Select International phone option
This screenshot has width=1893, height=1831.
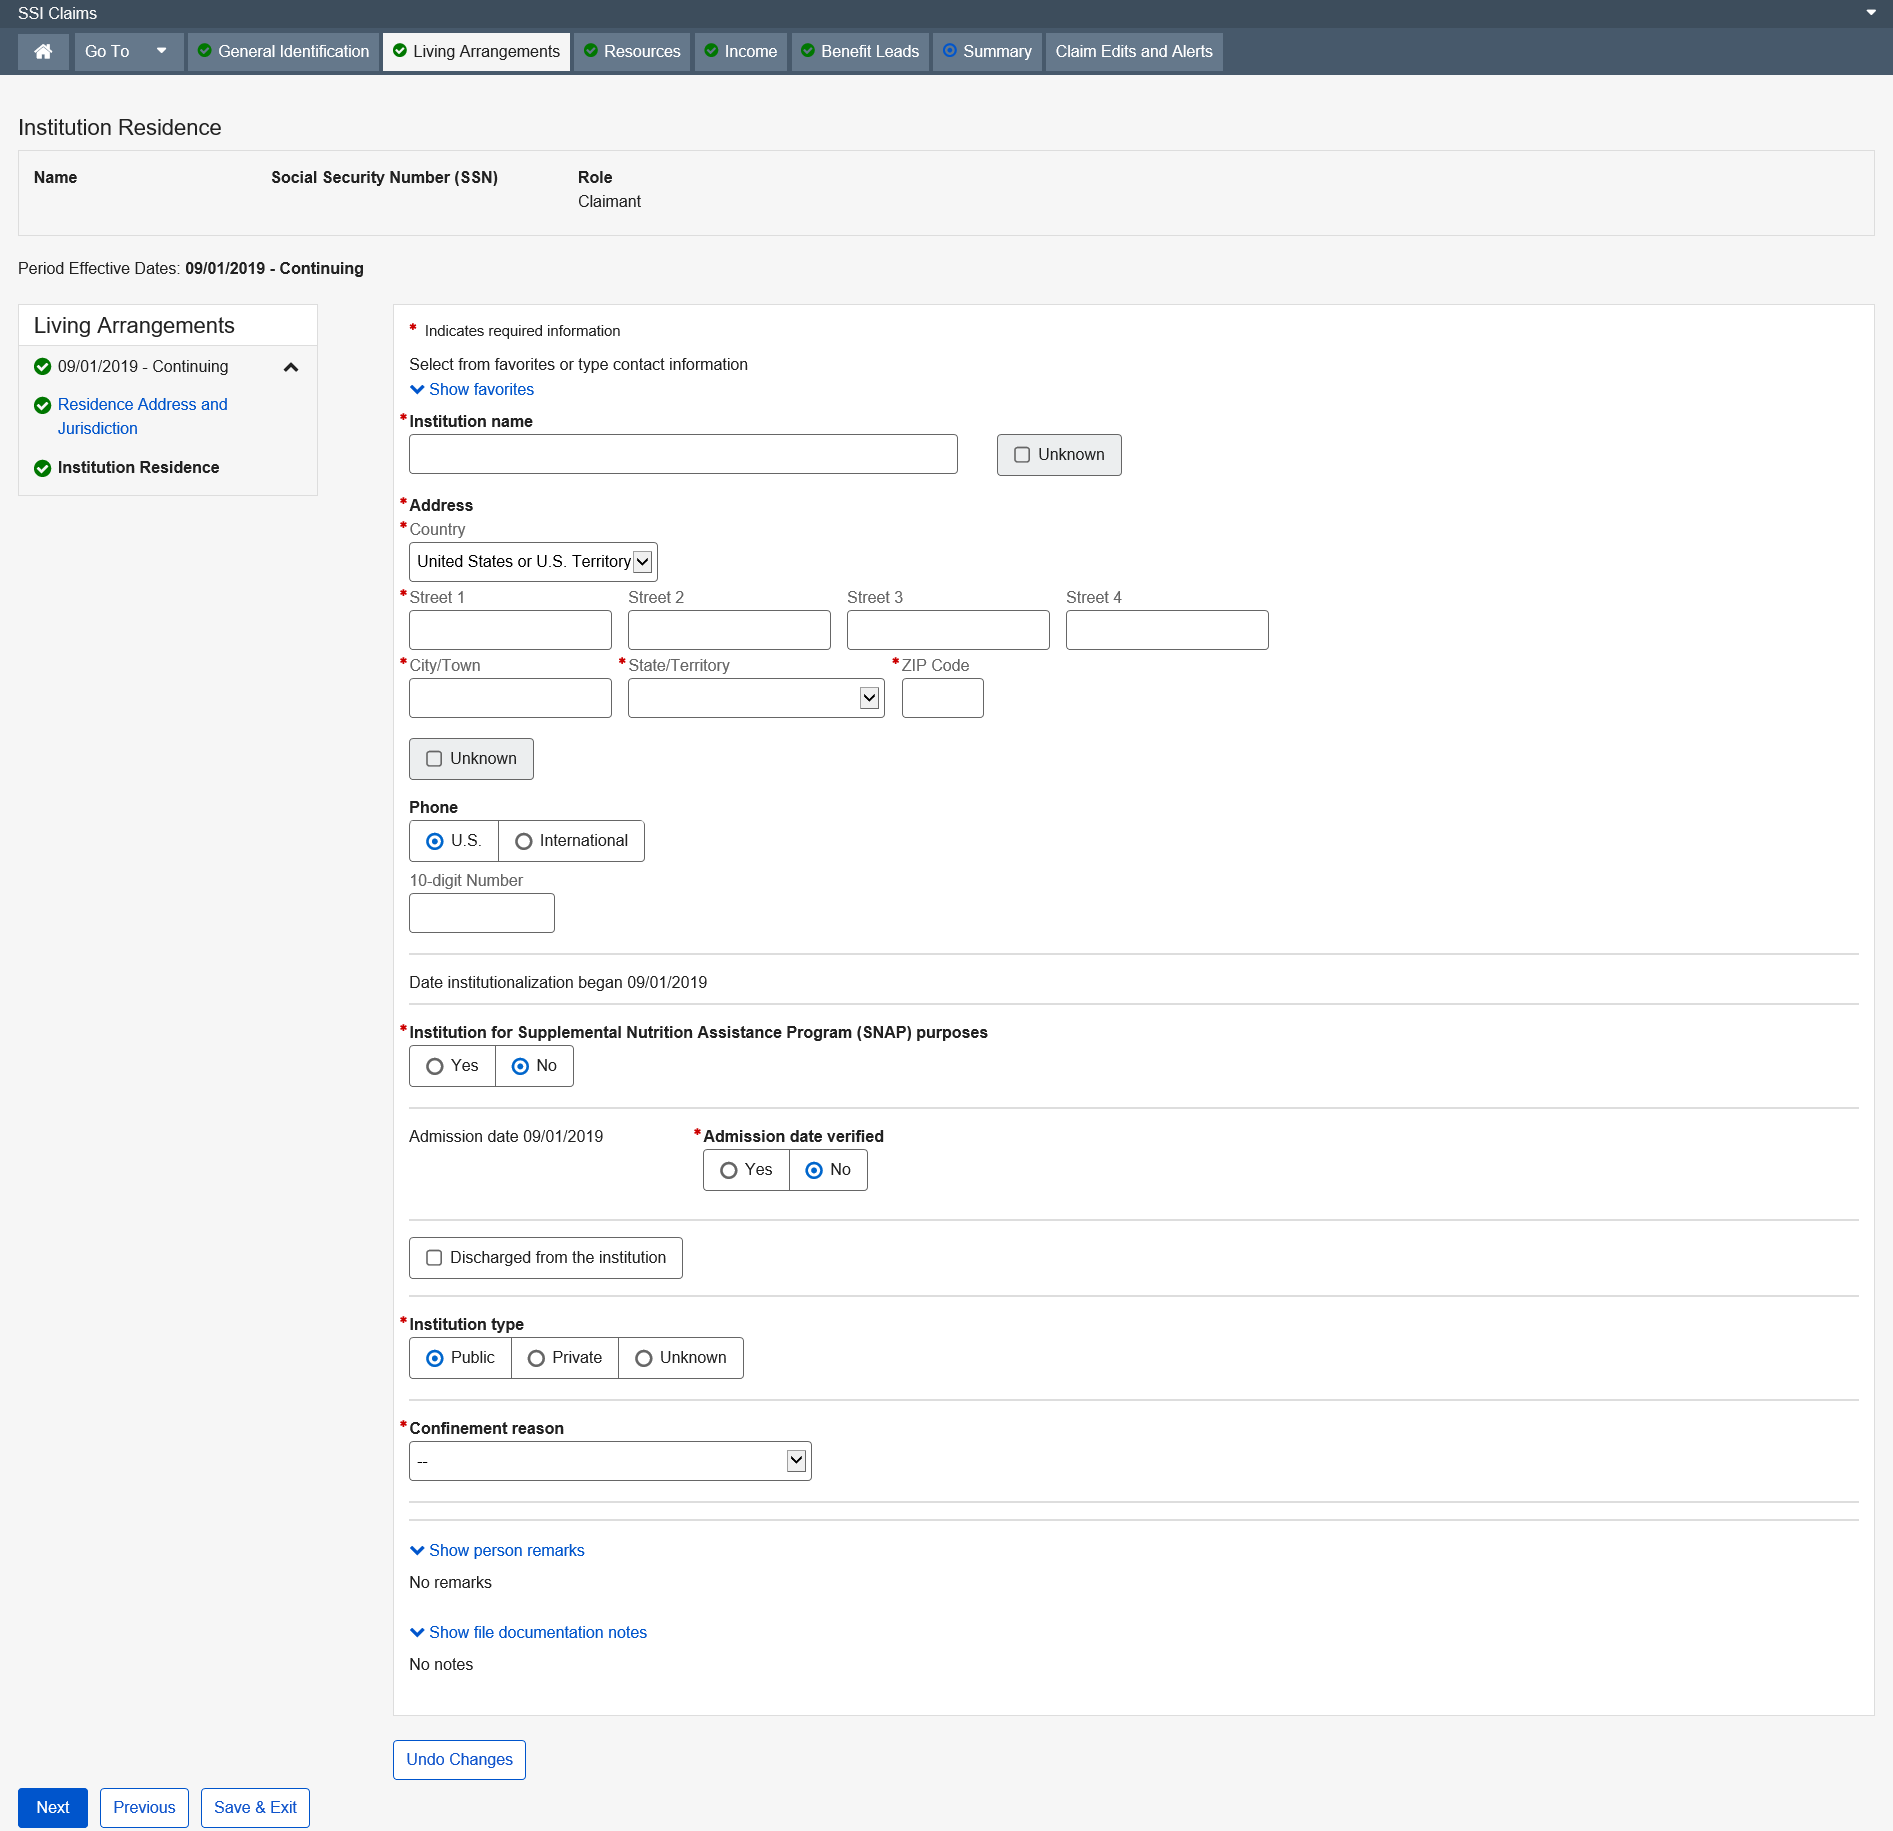pyautogui.click(x=523, y=842)
